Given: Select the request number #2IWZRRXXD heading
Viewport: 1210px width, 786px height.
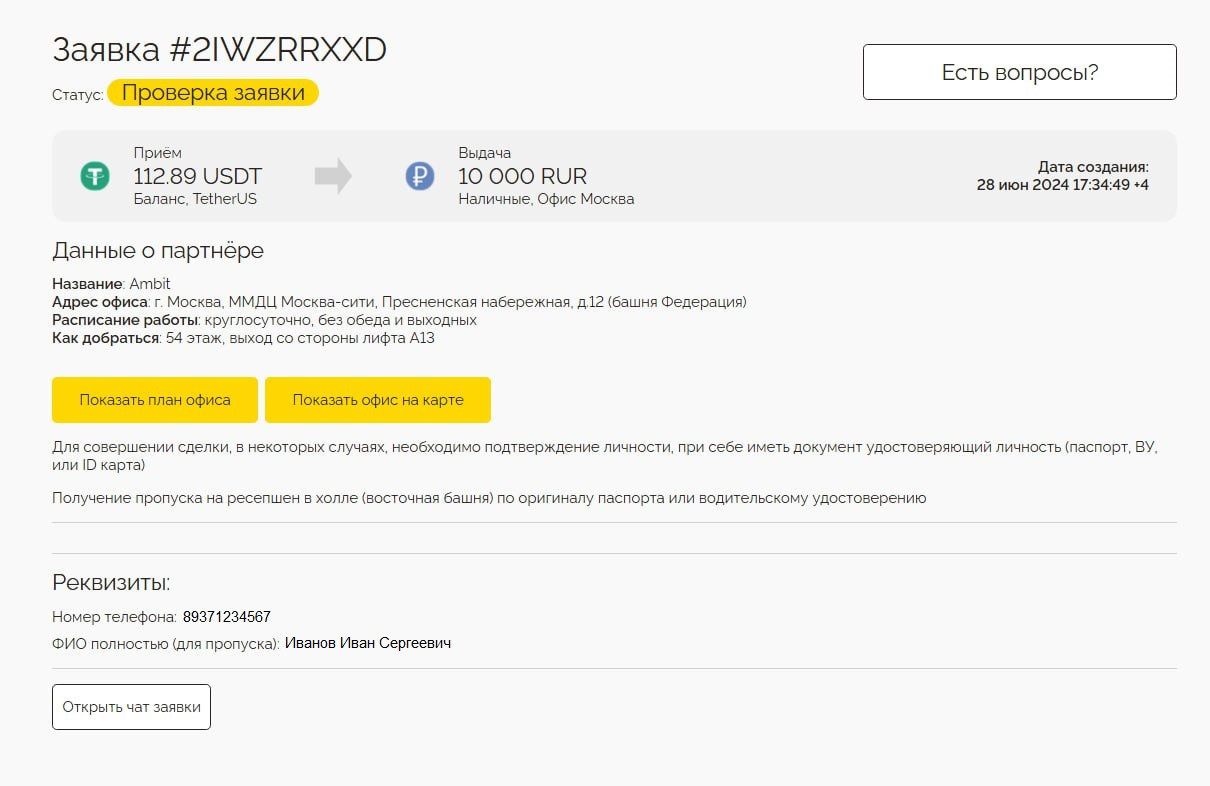Looking at the screenshot, I should click(219, 50).
